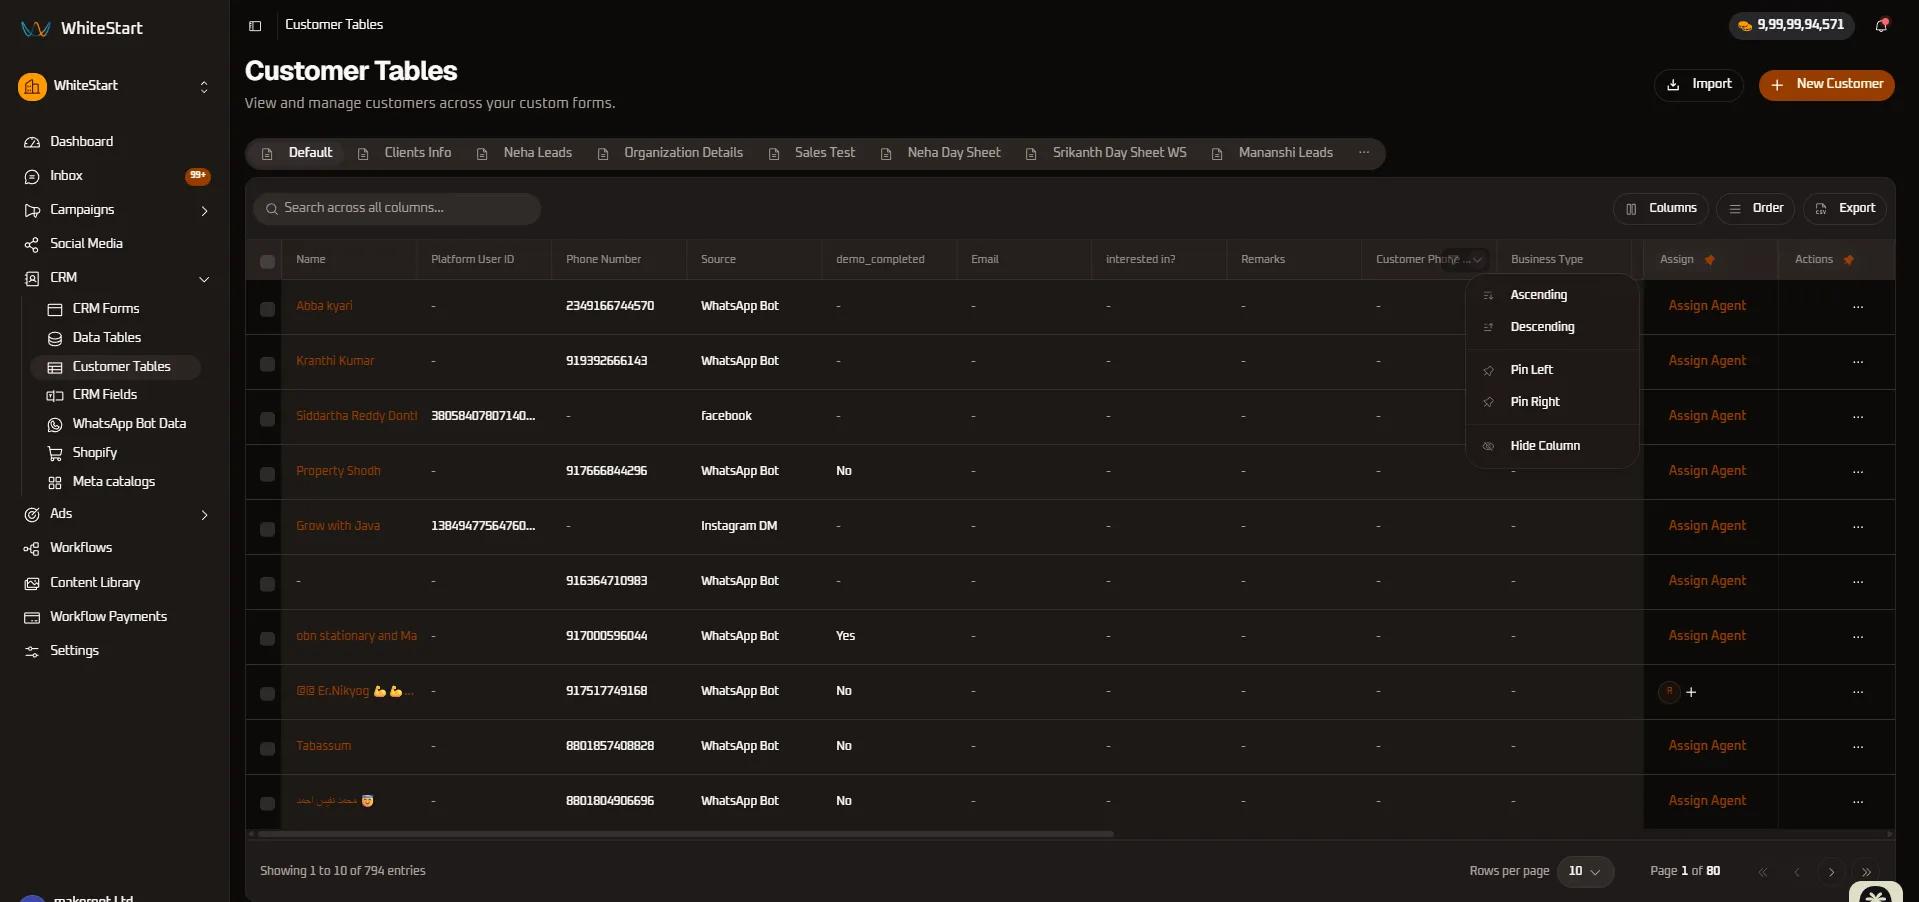Tick the select-all header checkbox
Viewport: 1919px width, 902px height.
267,262
